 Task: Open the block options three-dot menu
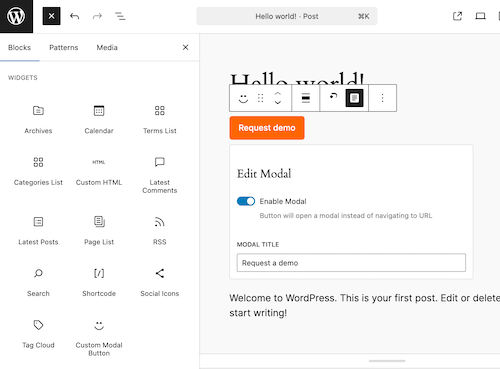(x=382, y=98)
